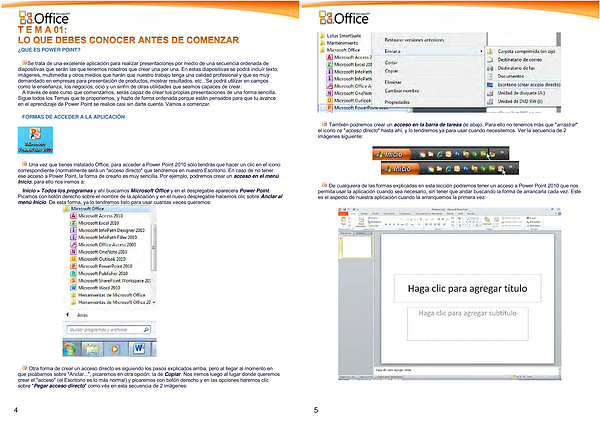Viewport: 600px width, 424px height.
Task: Launch Microsoft Excel 2010 from the programs list
Action: click(x=95, y=223)
